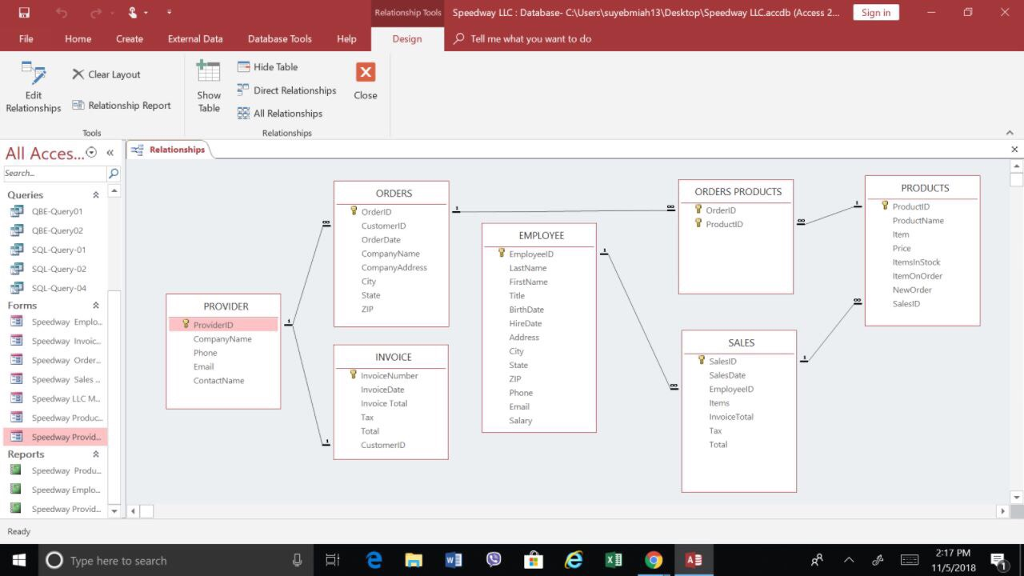This screenshot has width=1024, height=576.
Task: Open Edit Relationships tool
Action: tap(33, 87)
